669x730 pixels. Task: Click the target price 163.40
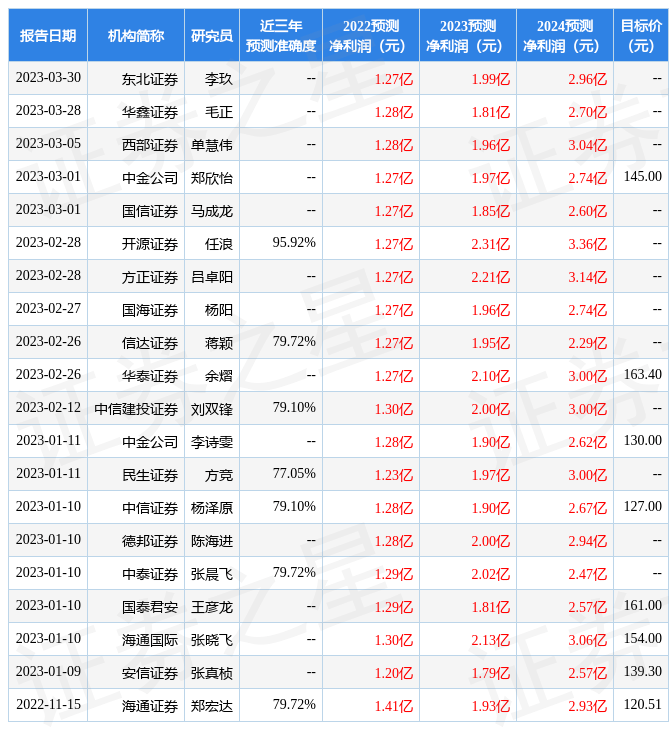(642, 374)
